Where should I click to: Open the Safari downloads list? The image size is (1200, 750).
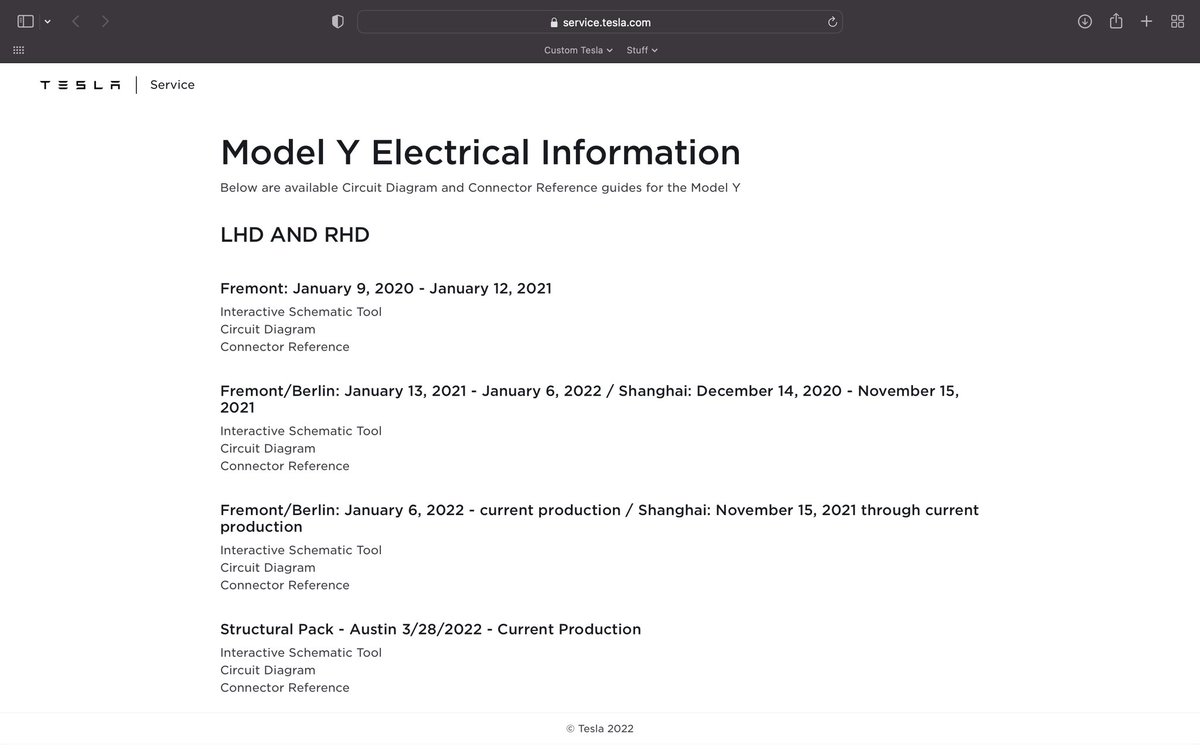pyautogui.click(x=1085, y=20)
